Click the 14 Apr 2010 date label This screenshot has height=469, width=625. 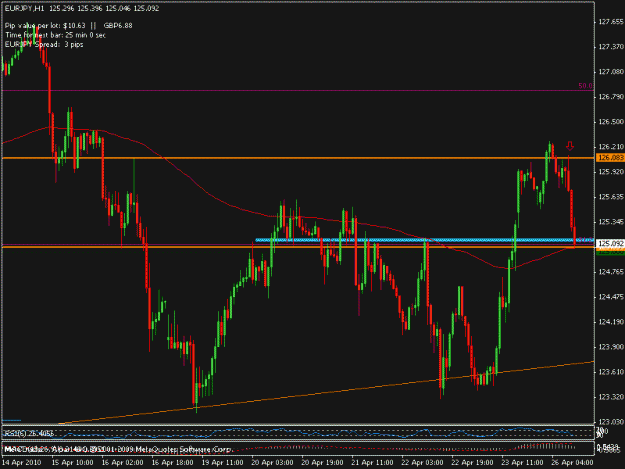tap(22, 463)
